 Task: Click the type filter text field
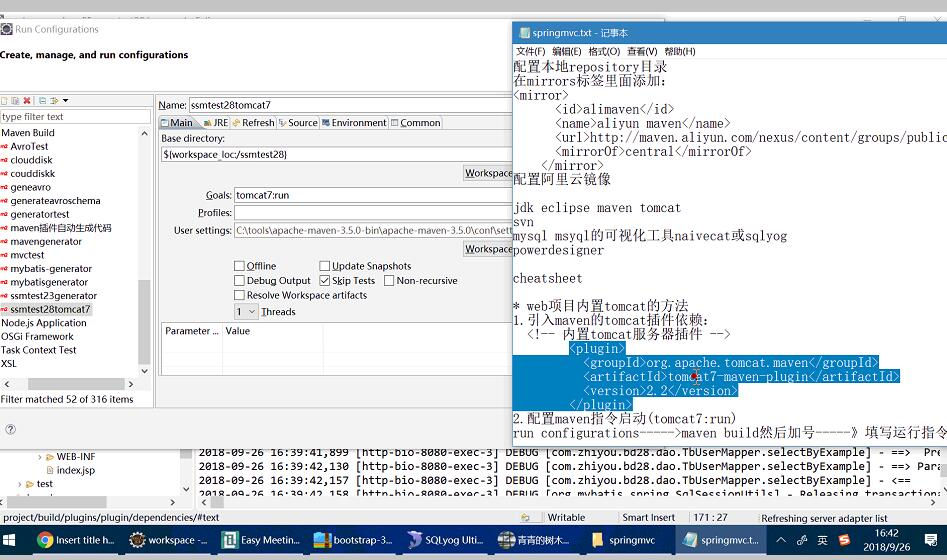point(75,117)
